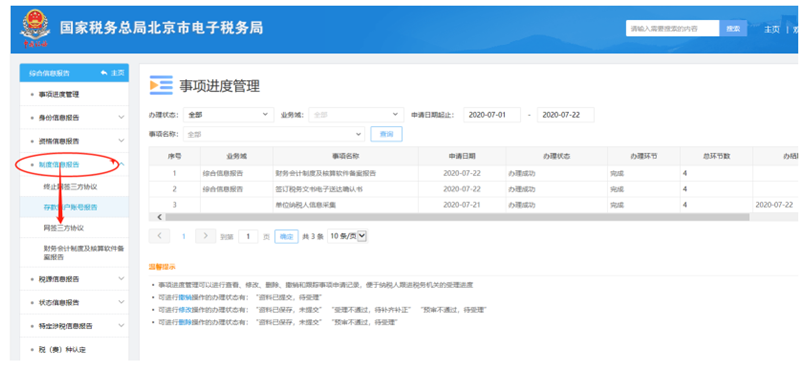The image size is (804, 381).
Task: Click the scrollbar left arrow under the table
Action: [x=159, y=217]
